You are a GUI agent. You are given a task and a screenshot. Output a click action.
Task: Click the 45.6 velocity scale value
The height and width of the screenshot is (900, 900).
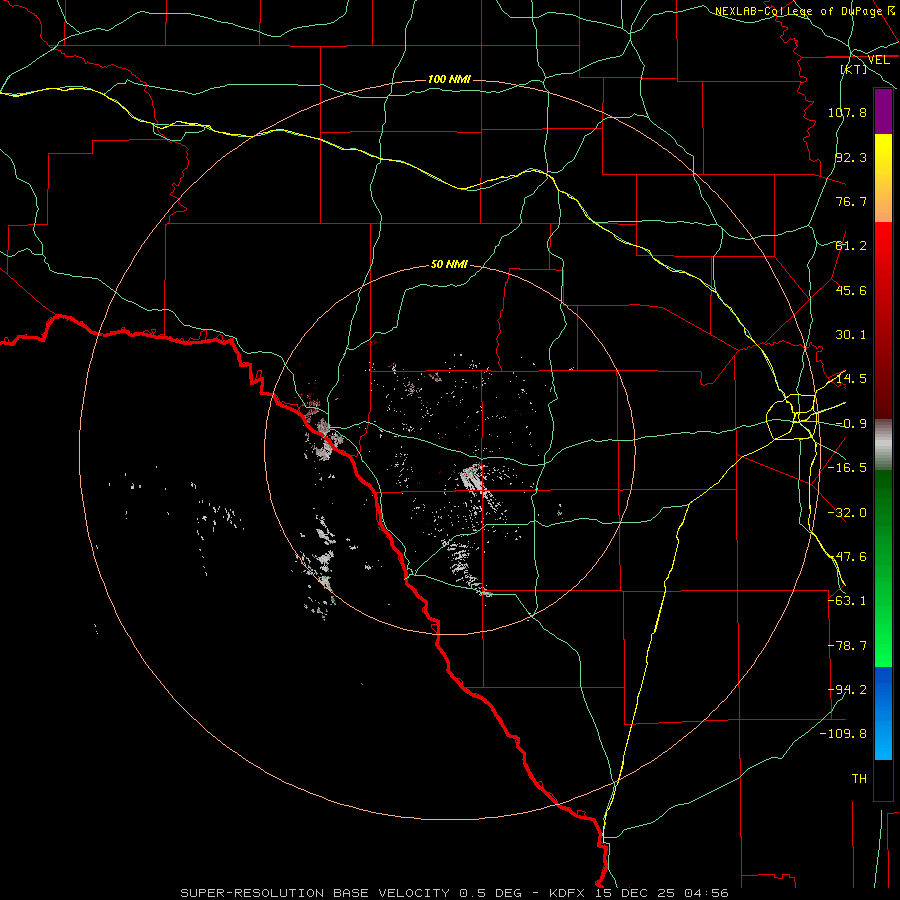(851, 290)
